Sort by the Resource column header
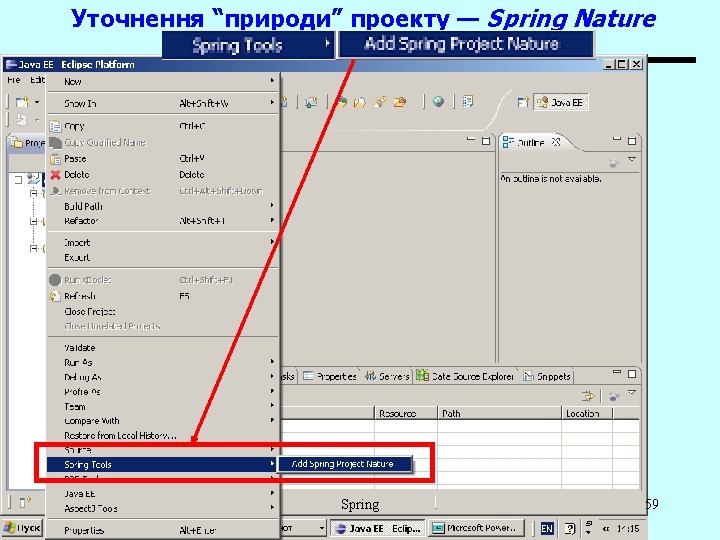Viewport: 720px width, 540px height. click(405, 413)
